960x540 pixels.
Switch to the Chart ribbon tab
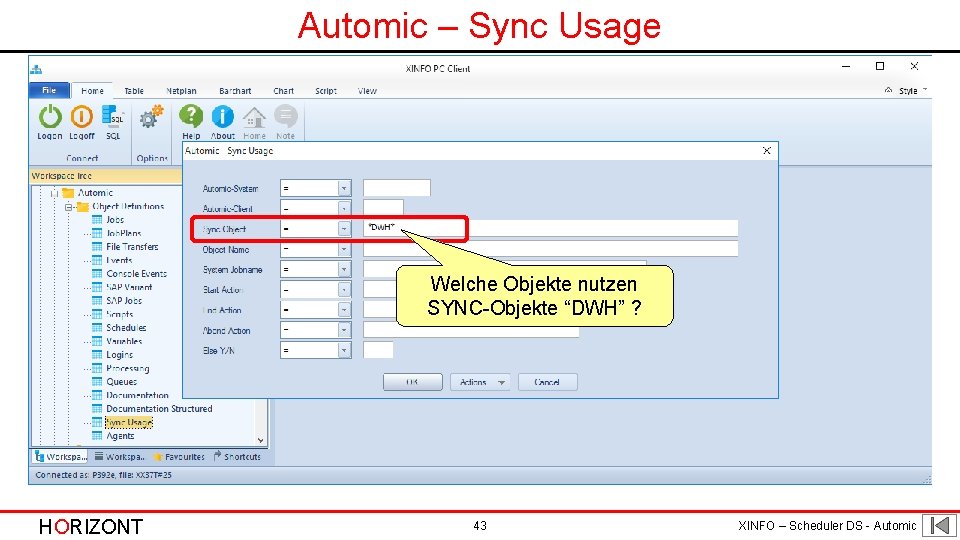(283, 91)
